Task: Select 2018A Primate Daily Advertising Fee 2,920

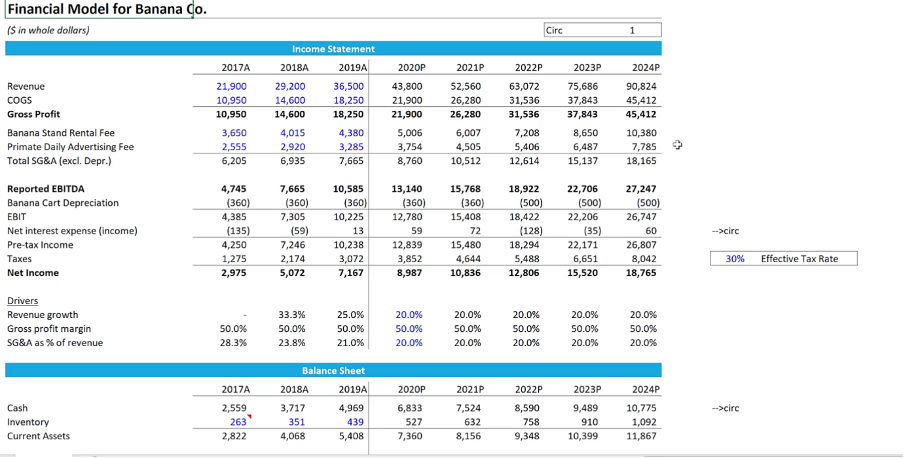Action: click(x=290, y=147)
